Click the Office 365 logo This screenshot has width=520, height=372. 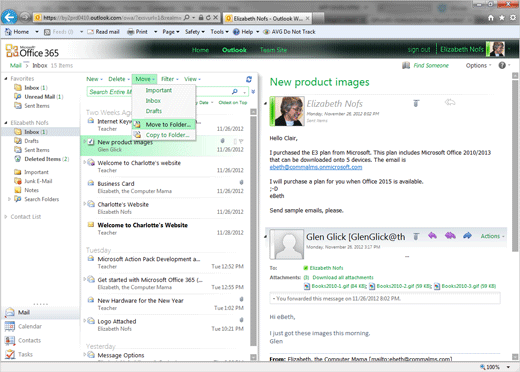32,51
